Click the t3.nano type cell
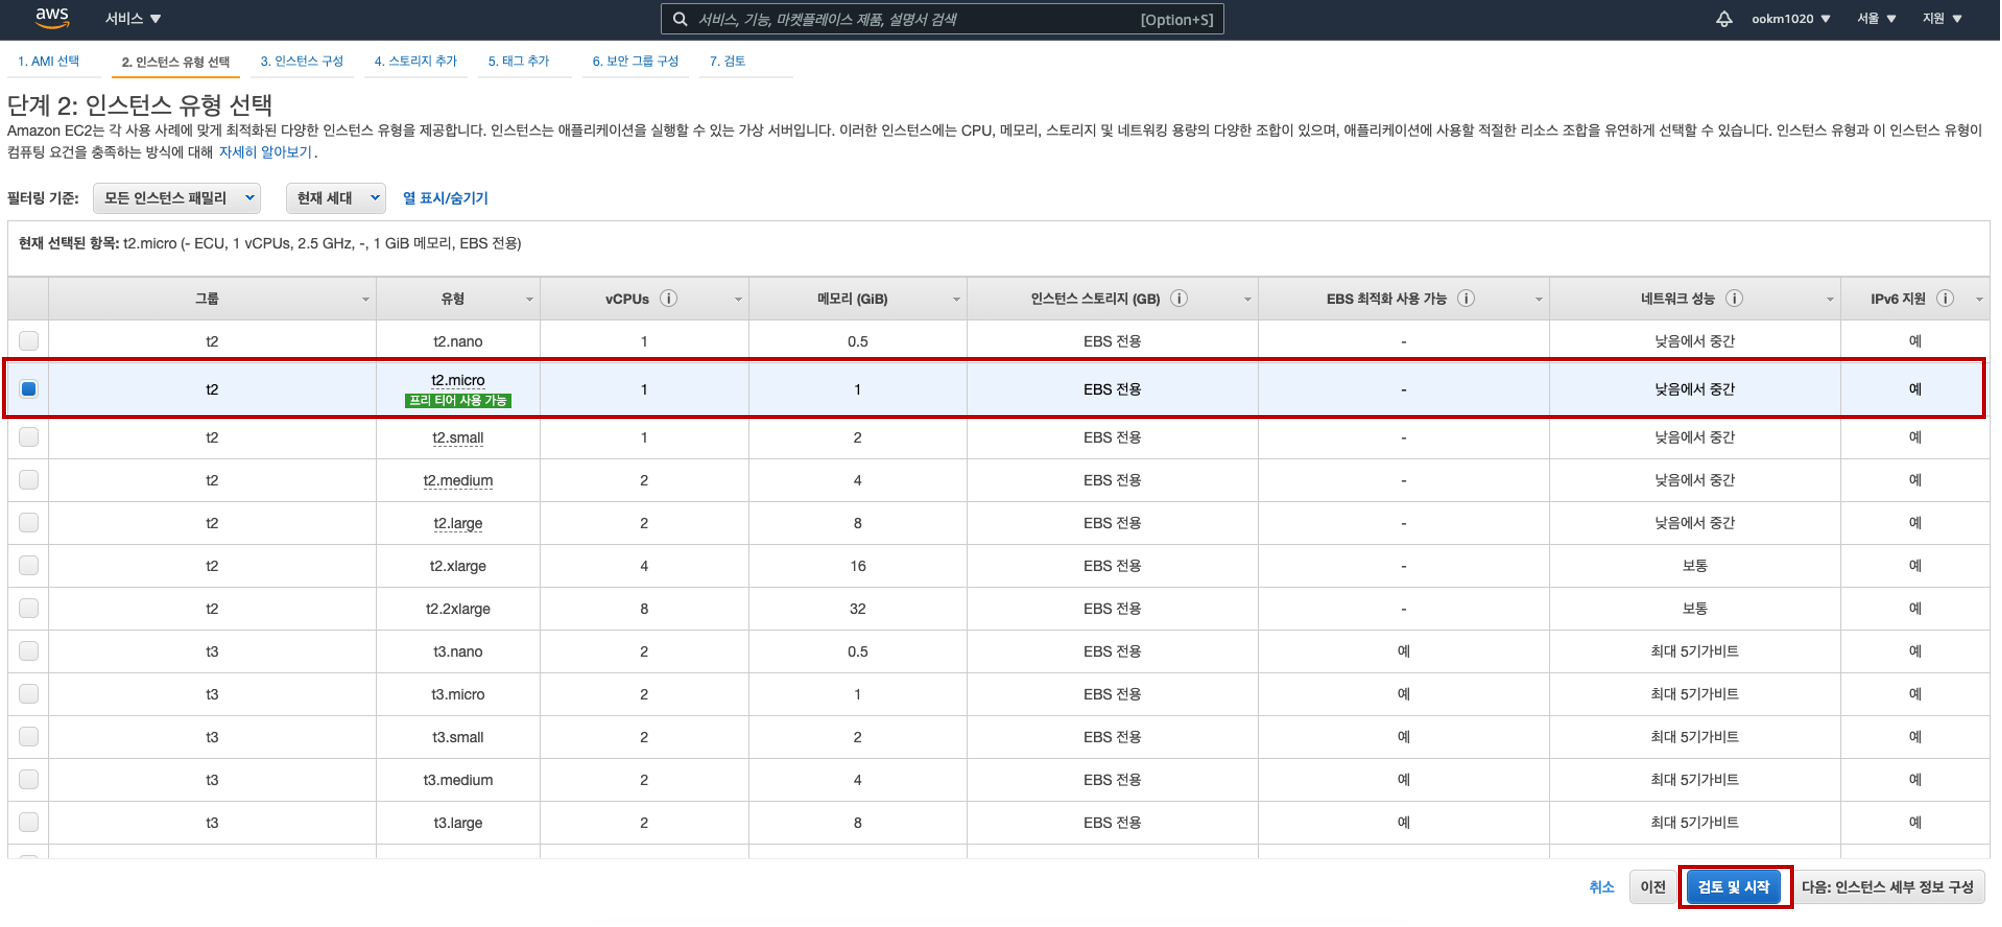This screenshot has width=2002, height=927. pyautogui.click(x=458, y=651)
